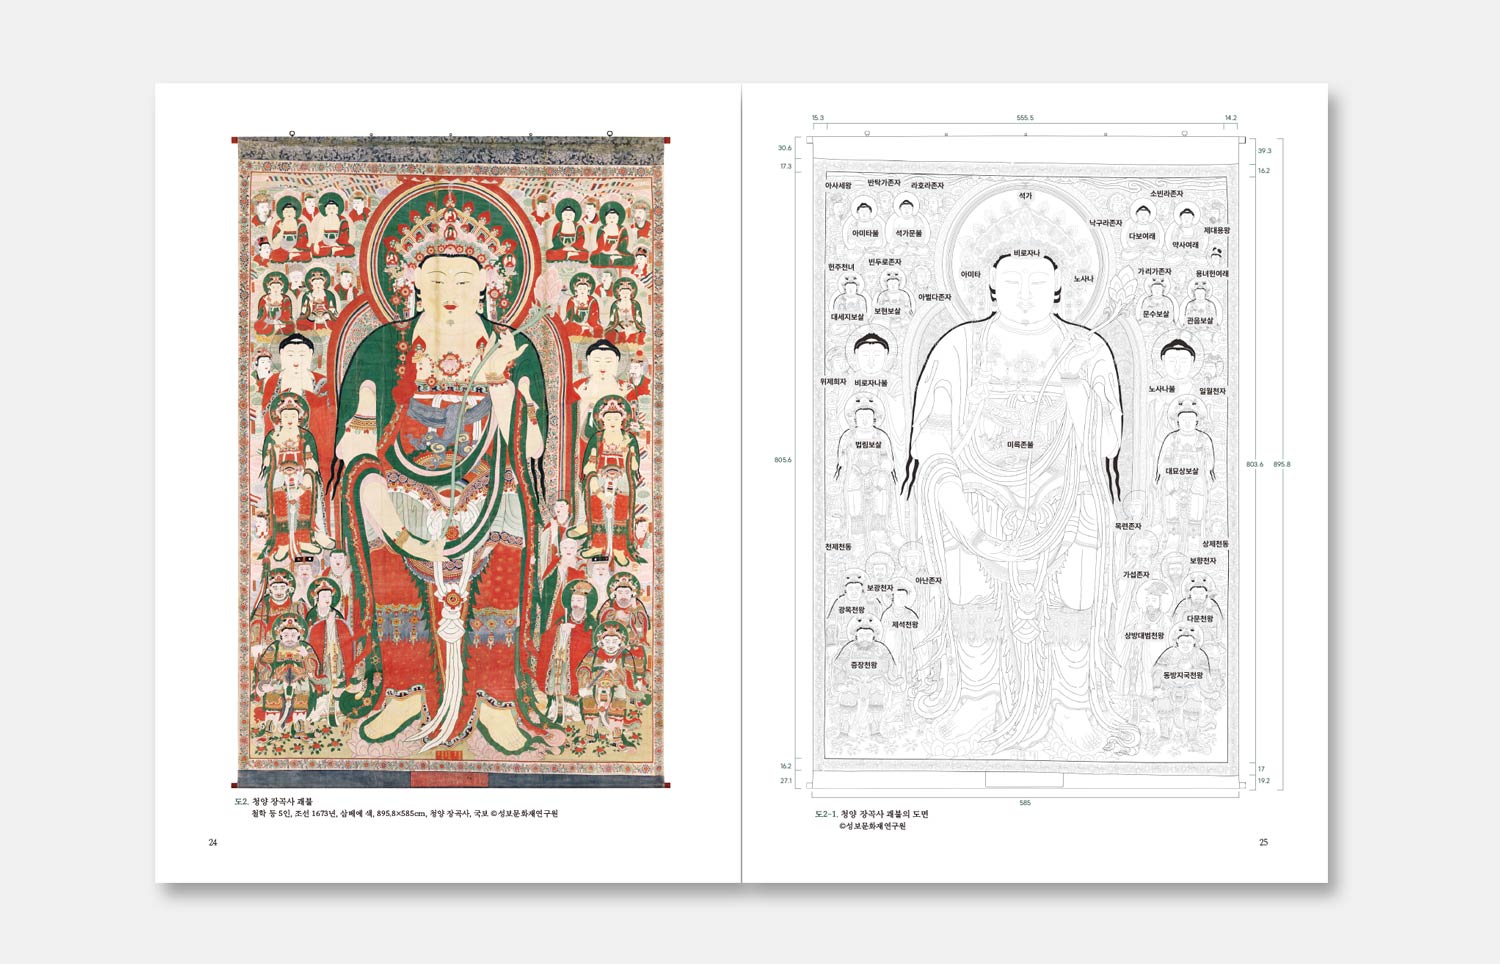Viewport: 1500px width, 964px height.
Task: Click the '헌주천녀' label
Action: [841, 267]
